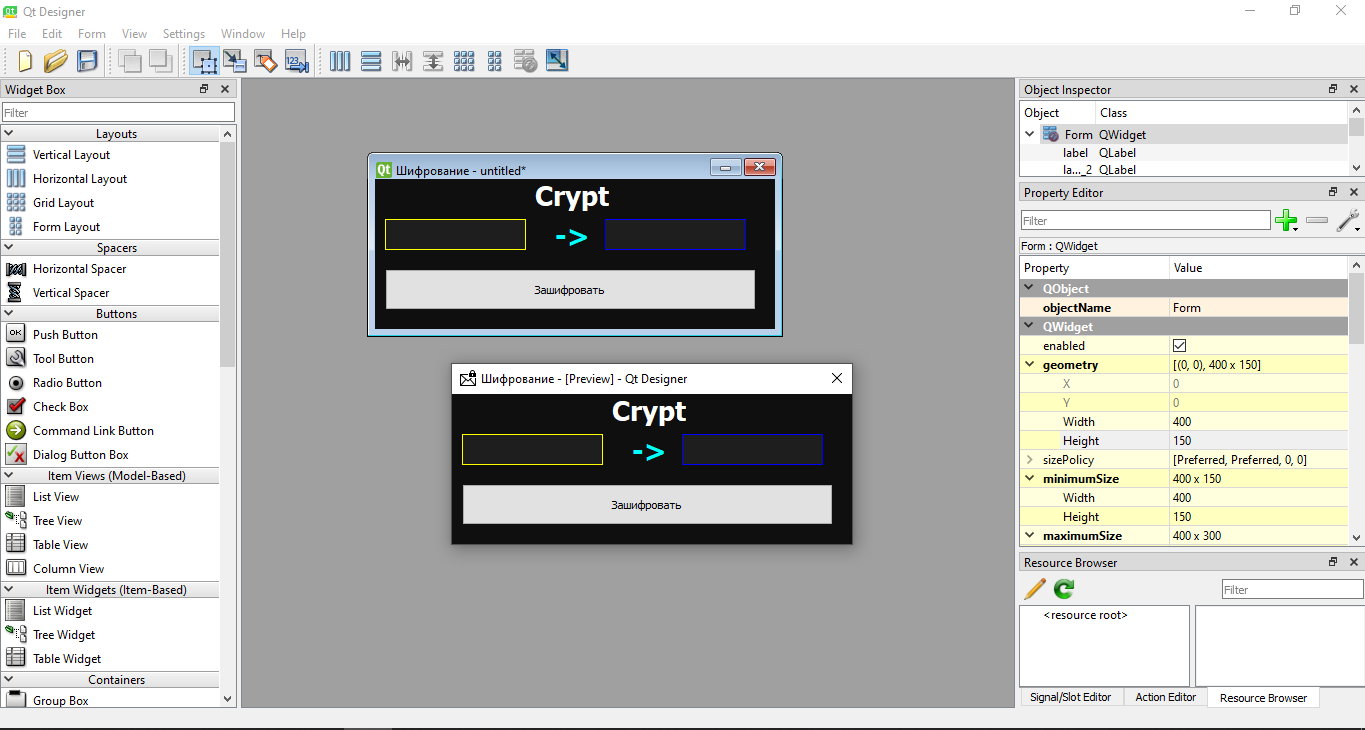
Task: Expand the sizePolicy property row
Action: [x=1029, y=460]
